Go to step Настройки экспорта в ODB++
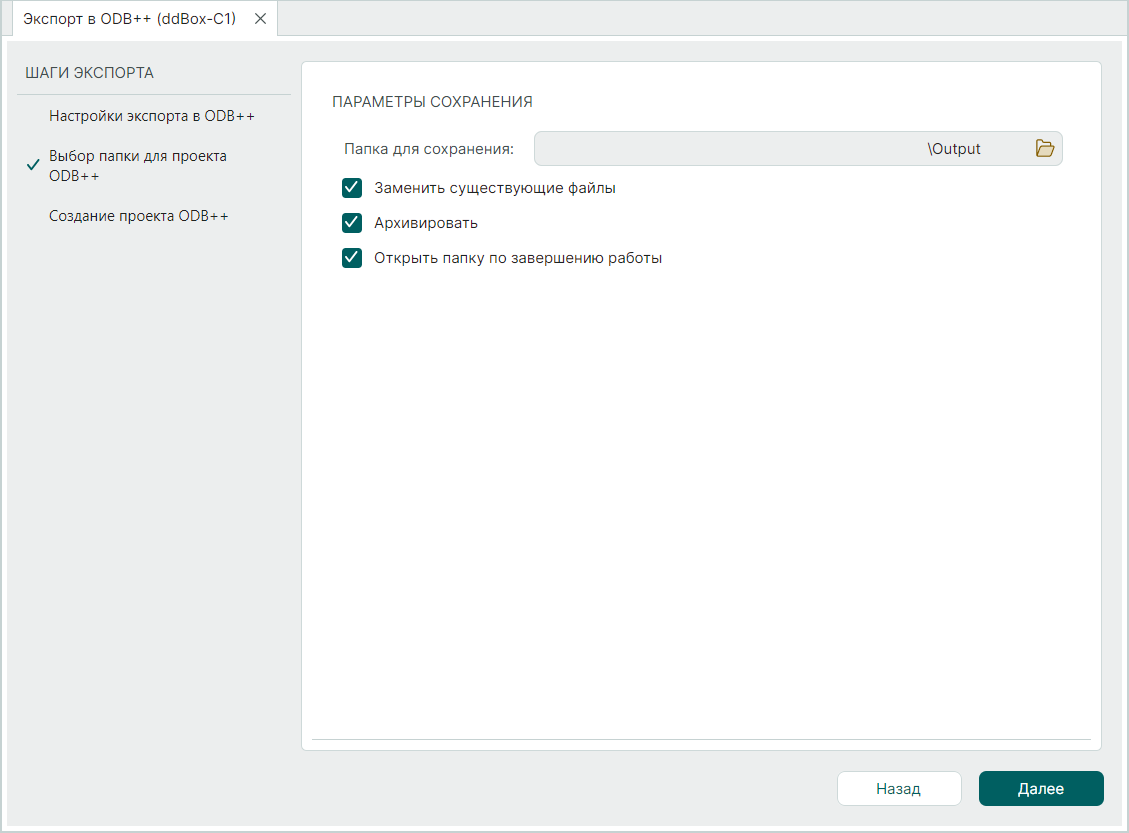 pos(152,116)
